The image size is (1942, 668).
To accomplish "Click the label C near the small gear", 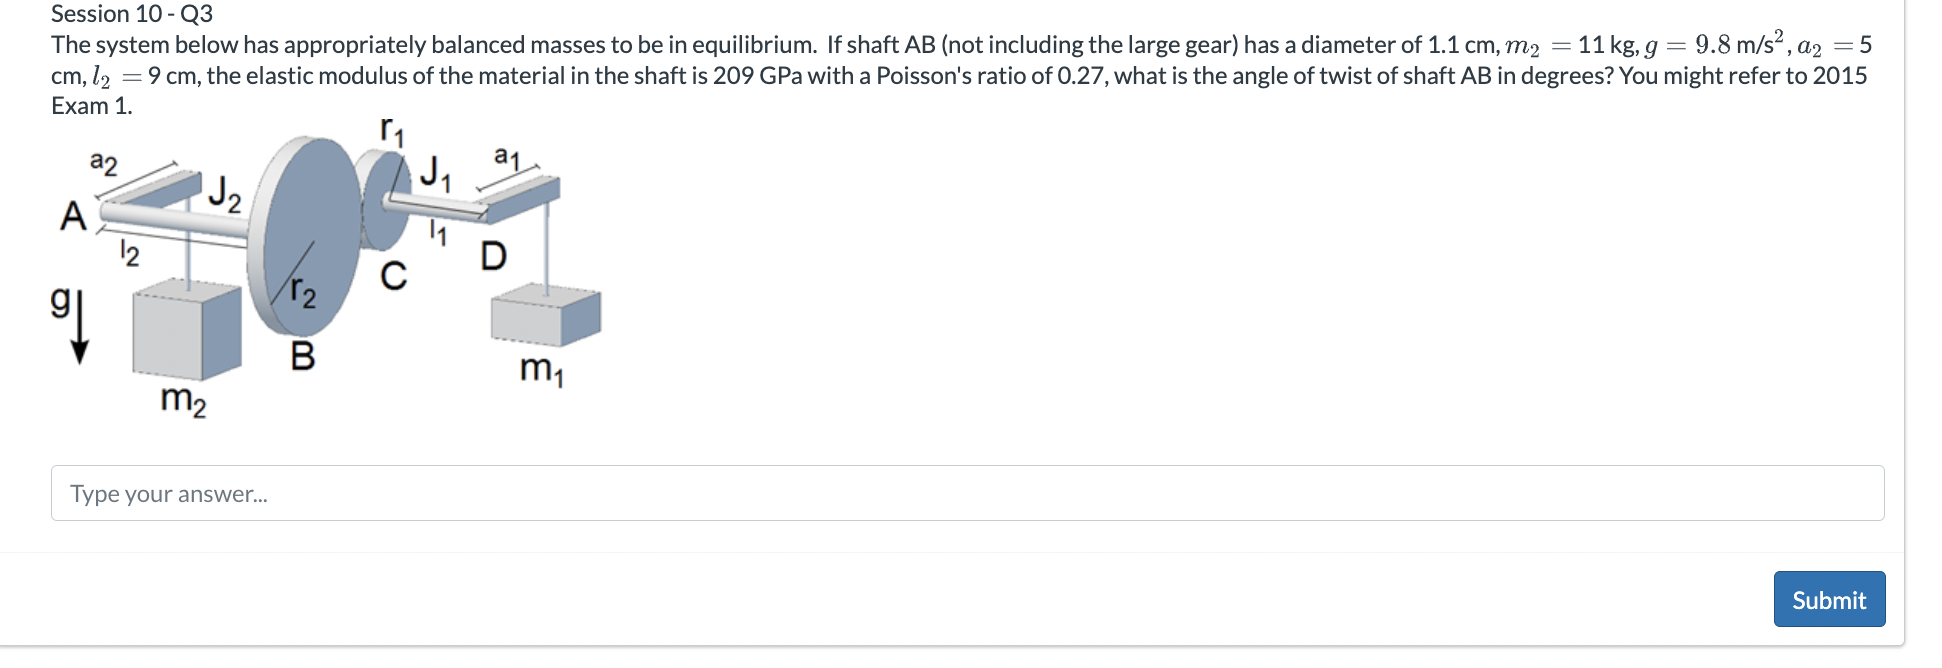I will pos(392,273).
